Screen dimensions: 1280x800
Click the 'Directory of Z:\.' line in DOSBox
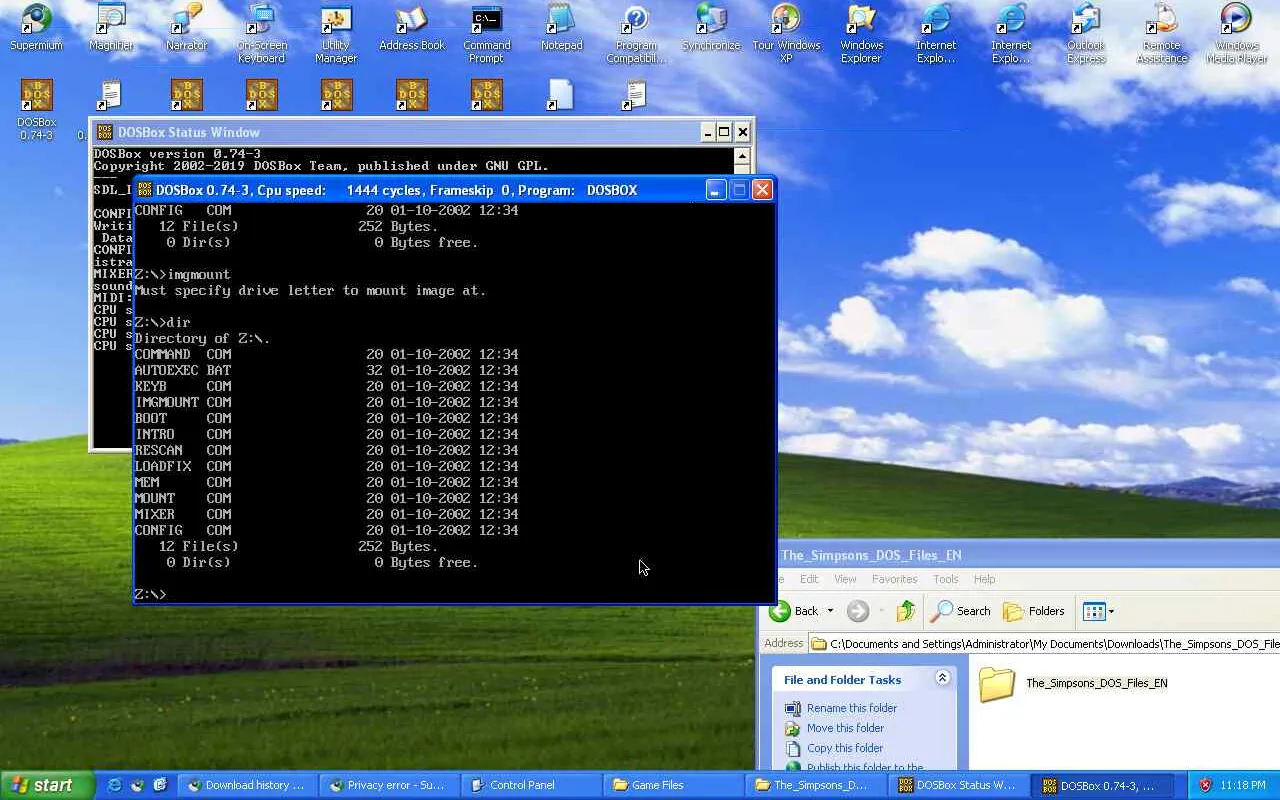[202, 338]
